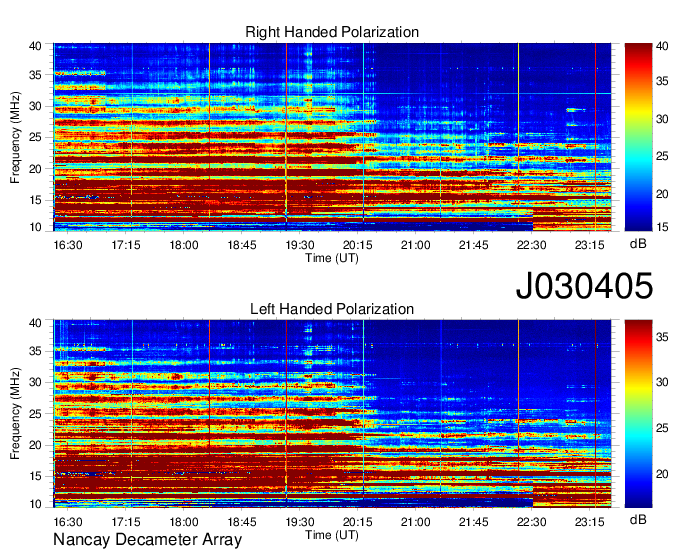Image resolution: width=680 pixels, height=552 pixels.
Task: Click 18:45 time tick under left-handed plot
Action: (x=242, y=521)
